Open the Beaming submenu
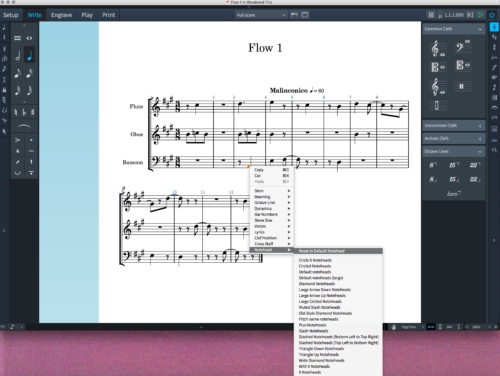Screen dimensions: 500x376 click(272, 197)
